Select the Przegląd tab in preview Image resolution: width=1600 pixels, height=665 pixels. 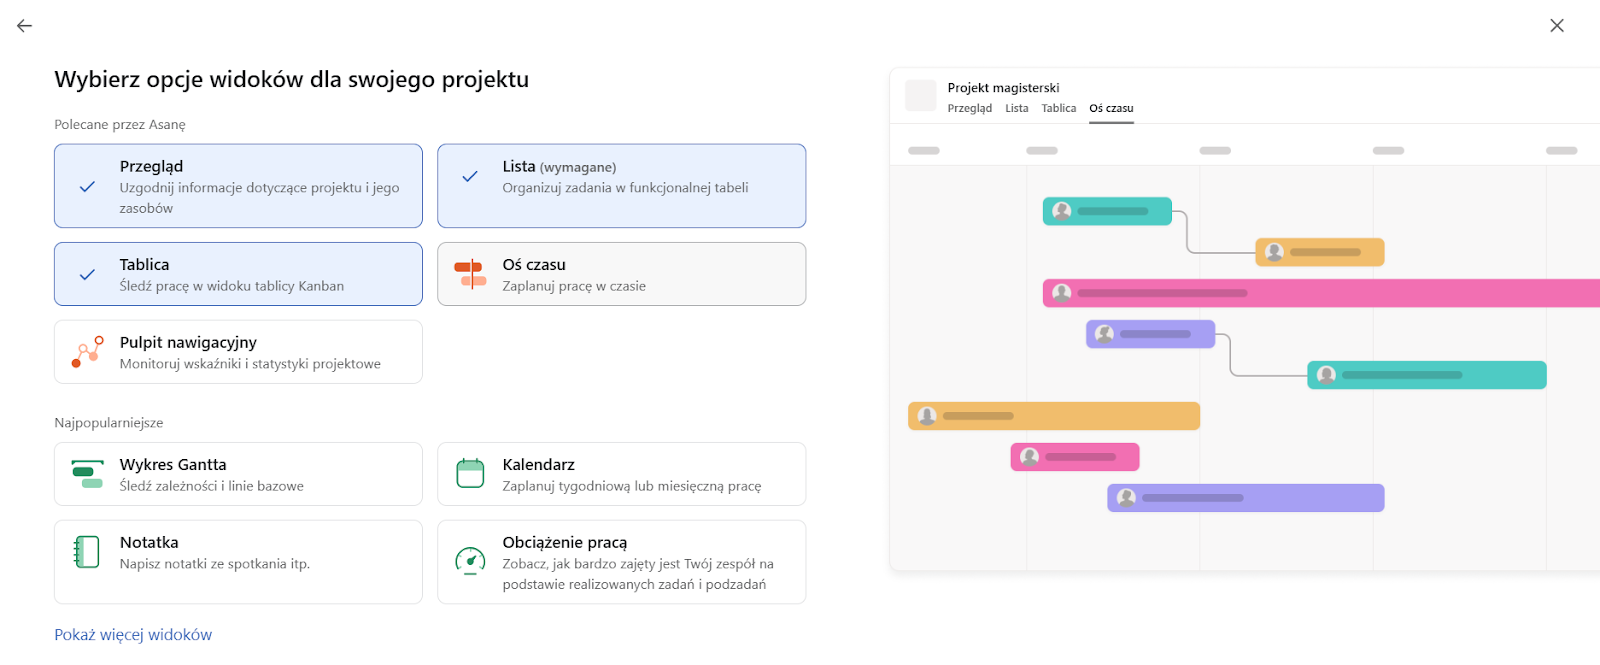970,108
